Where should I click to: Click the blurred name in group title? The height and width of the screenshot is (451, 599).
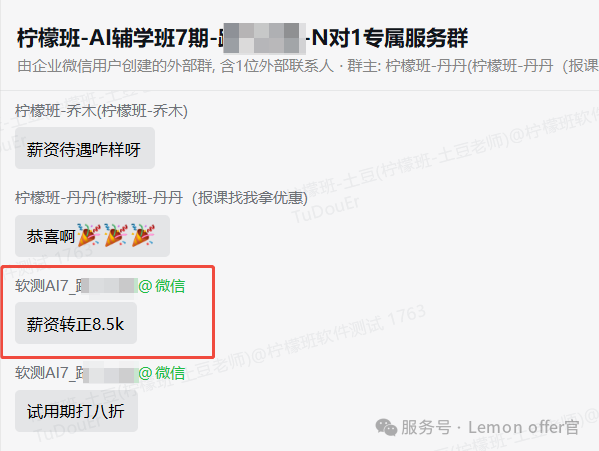point(262,38)
